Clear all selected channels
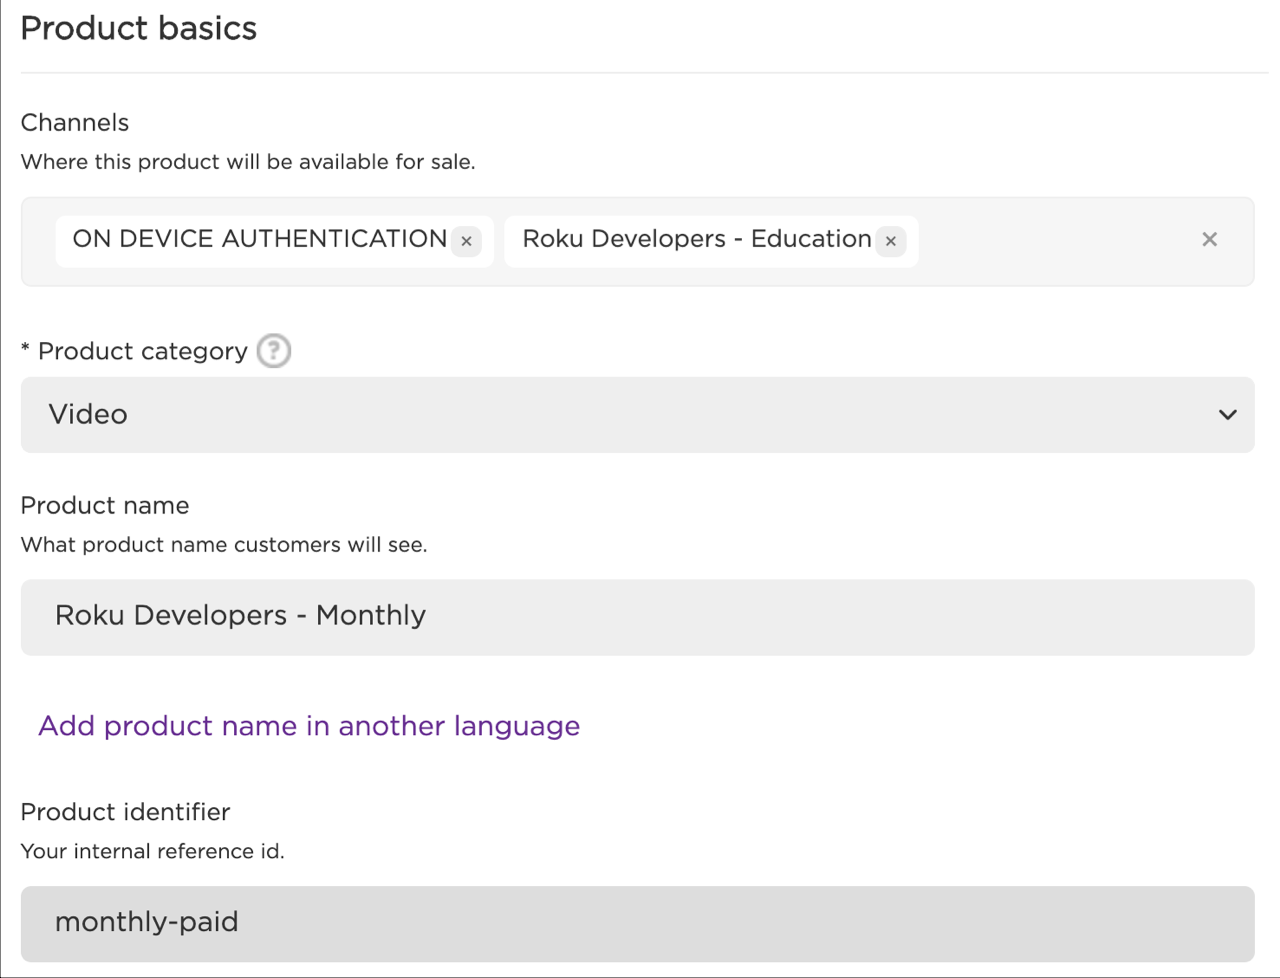The image size is (1280, 978). pyautogui.click(x=1209, y=240)
